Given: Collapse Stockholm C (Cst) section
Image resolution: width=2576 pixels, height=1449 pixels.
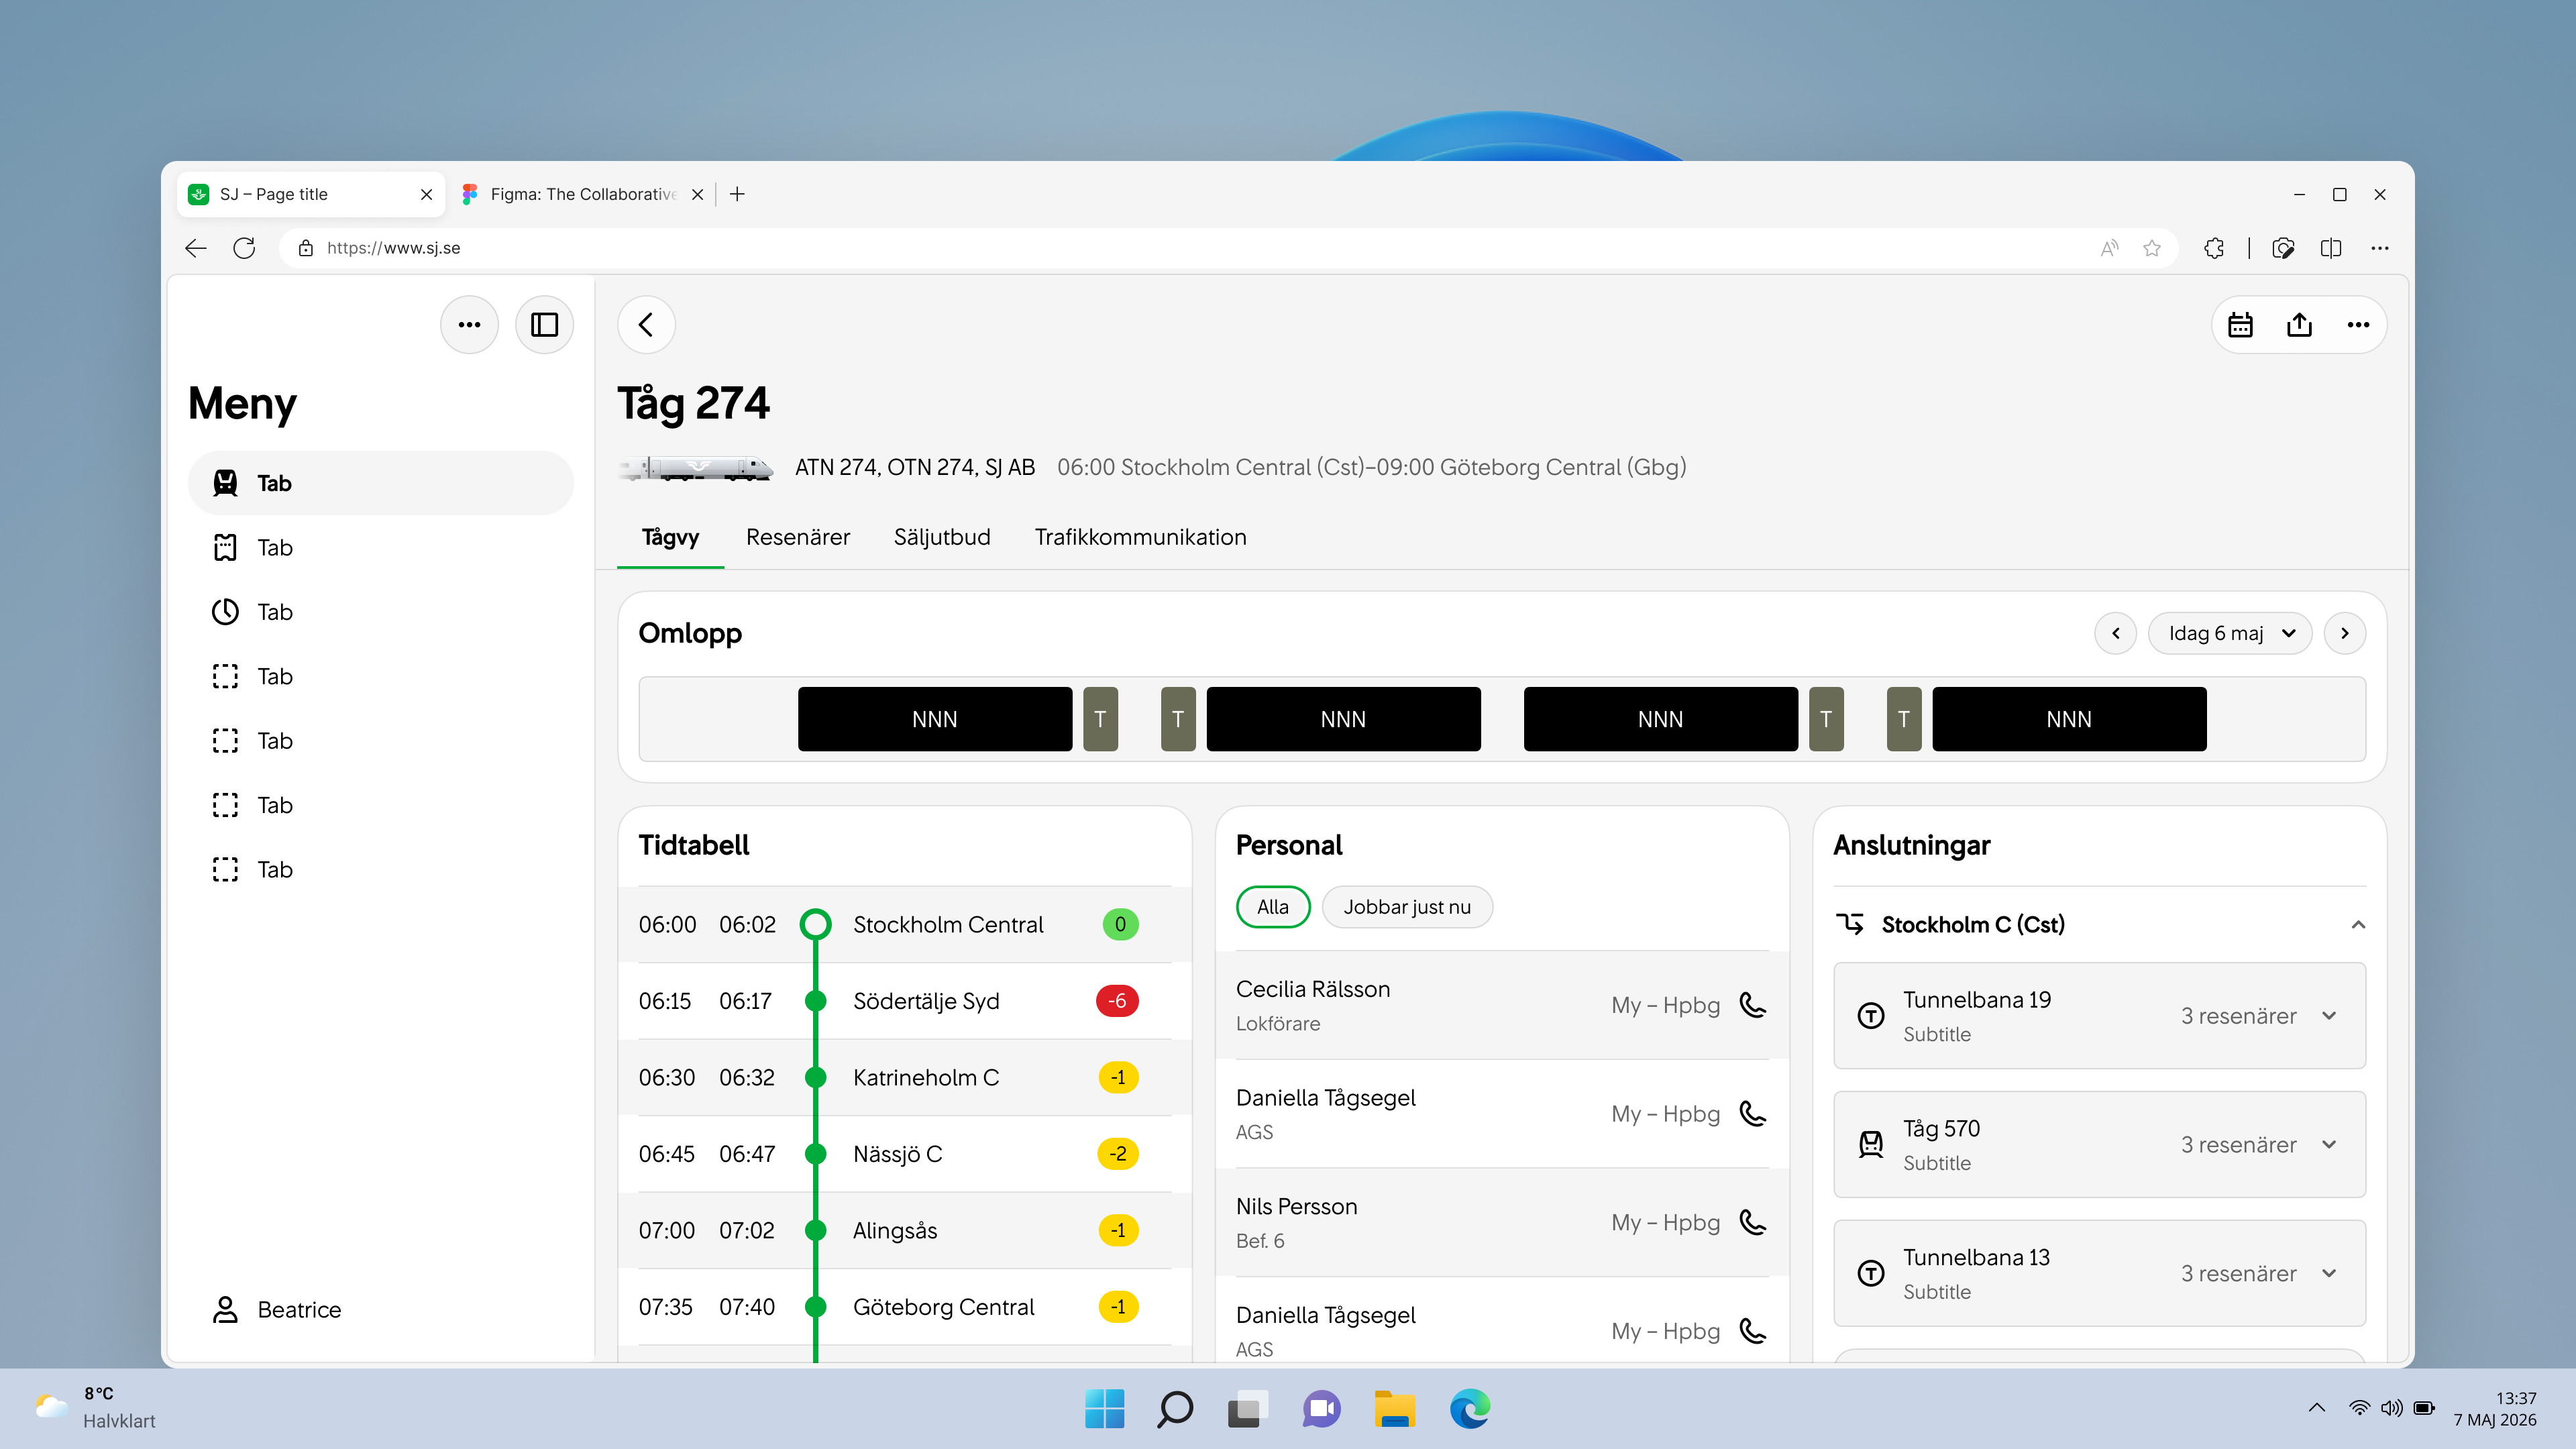Looking at the screenshot, I should tap(2358, 924).
